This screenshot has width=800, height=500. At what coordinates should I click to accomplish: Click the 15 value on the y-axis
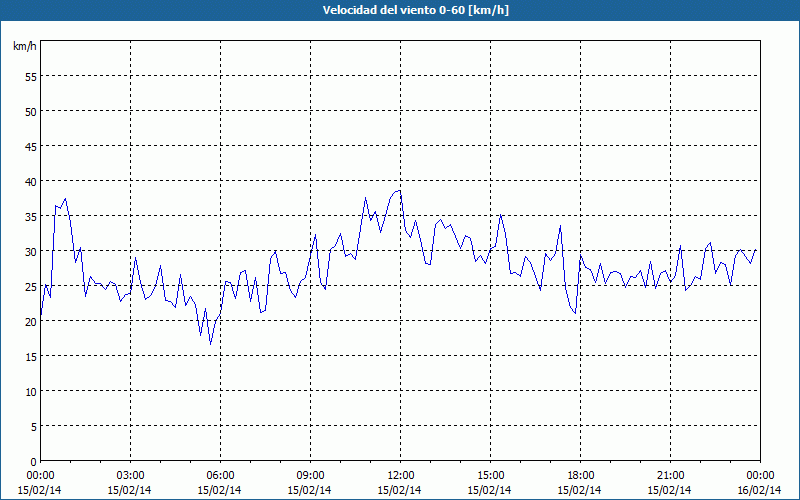click(31, 357)
